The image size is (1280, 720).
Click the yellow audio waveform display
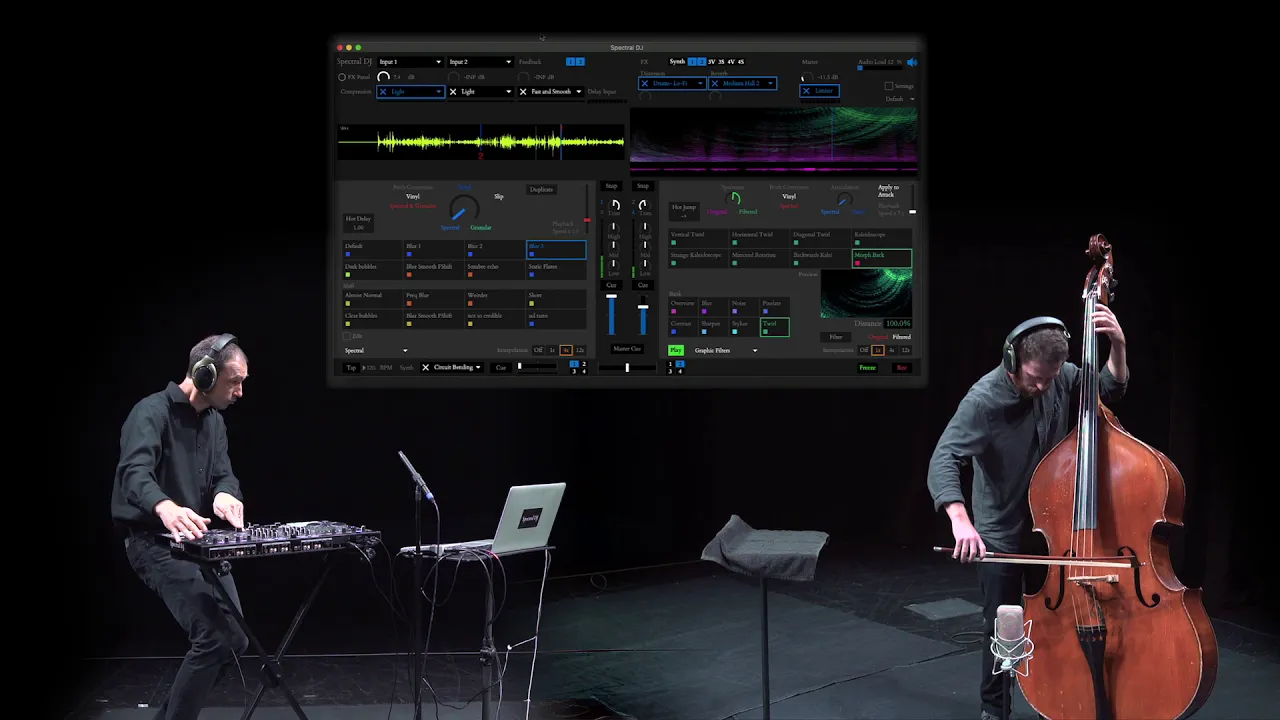coord(481,142)
